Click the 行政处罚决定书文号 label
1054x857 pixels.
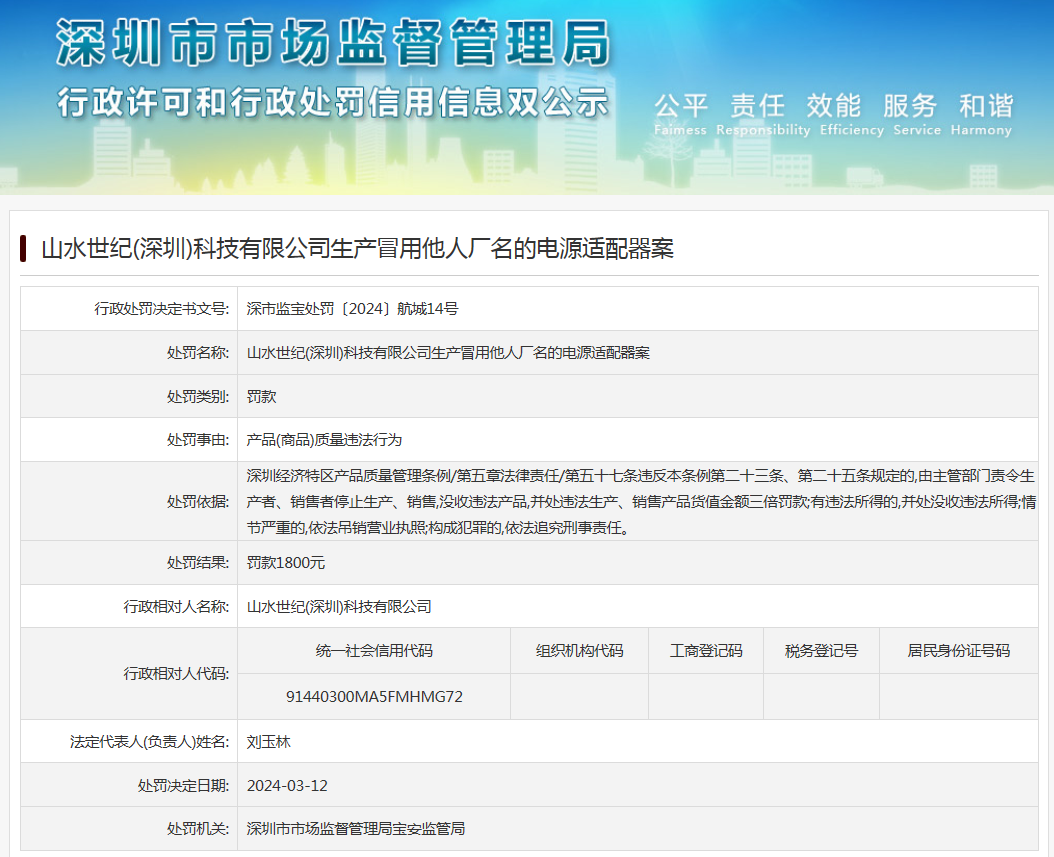(161, 309)
